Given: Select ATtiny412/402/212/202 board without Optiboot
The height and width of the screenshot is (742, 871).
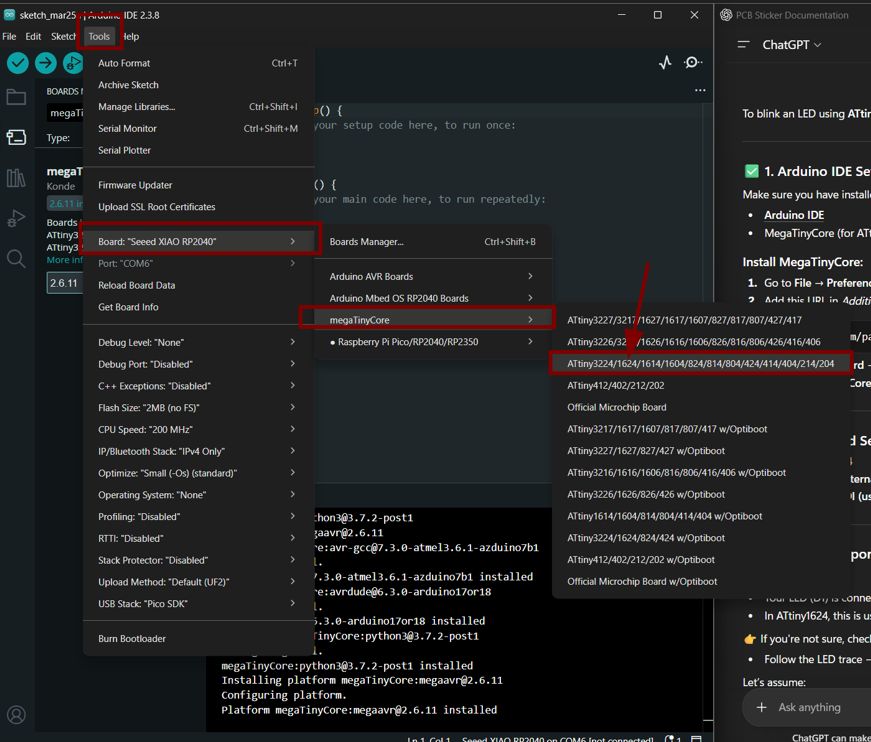Looking at the screenshot, I should point(700,385).
